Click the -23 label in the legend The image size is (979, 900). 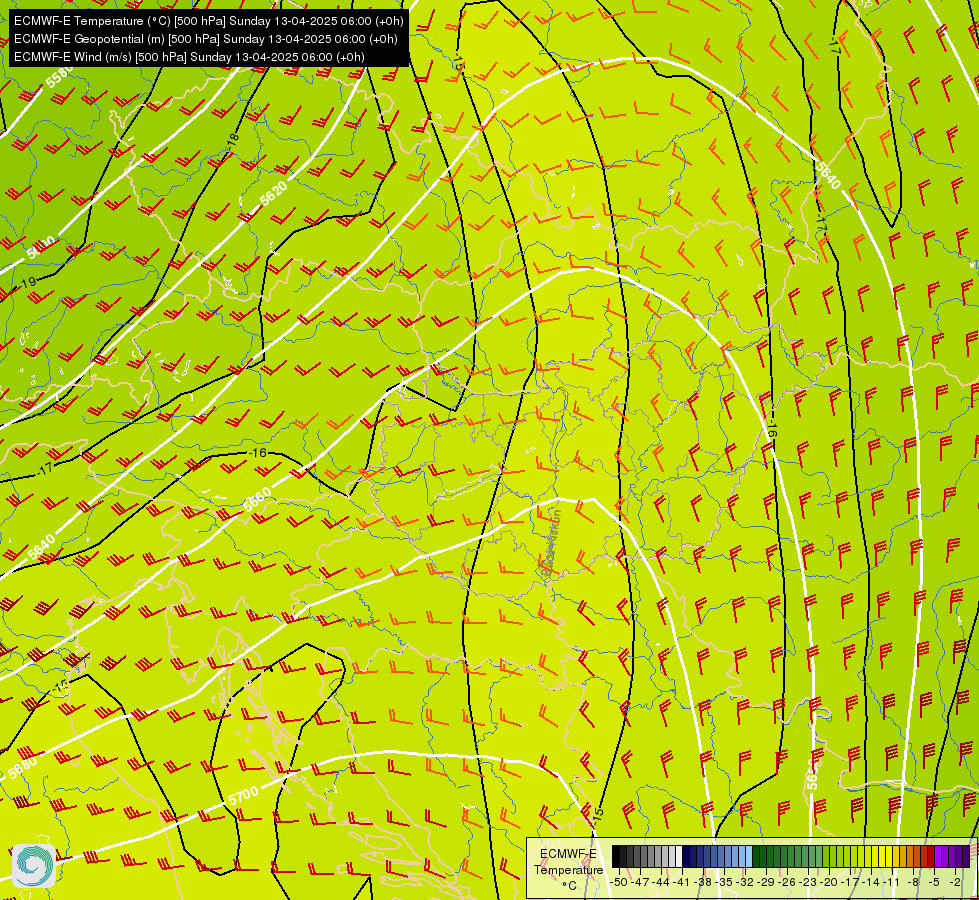pyautogui.click(x=808, y=882)
